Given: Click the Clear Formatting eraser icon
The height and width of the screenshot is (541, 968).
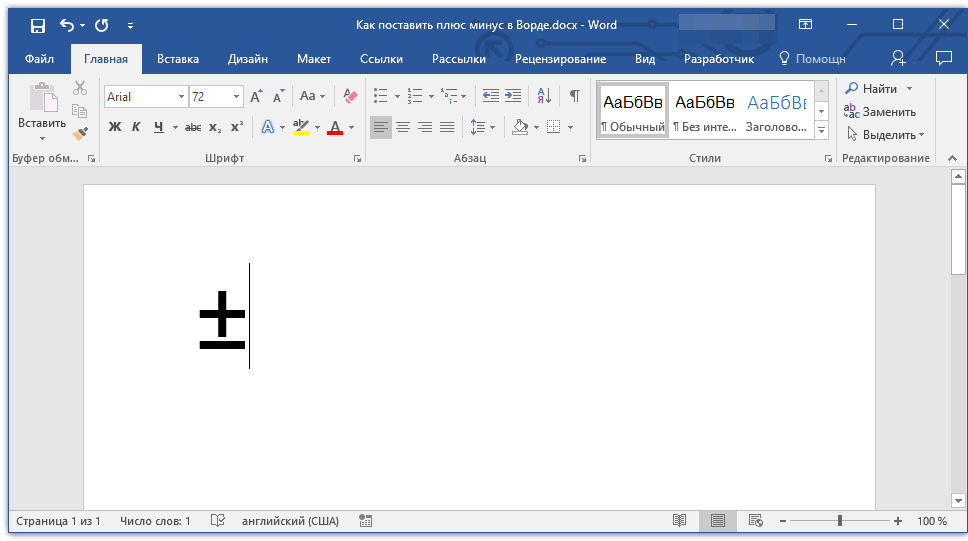Looking at the screenshot, I should click(x=349, y=96).
